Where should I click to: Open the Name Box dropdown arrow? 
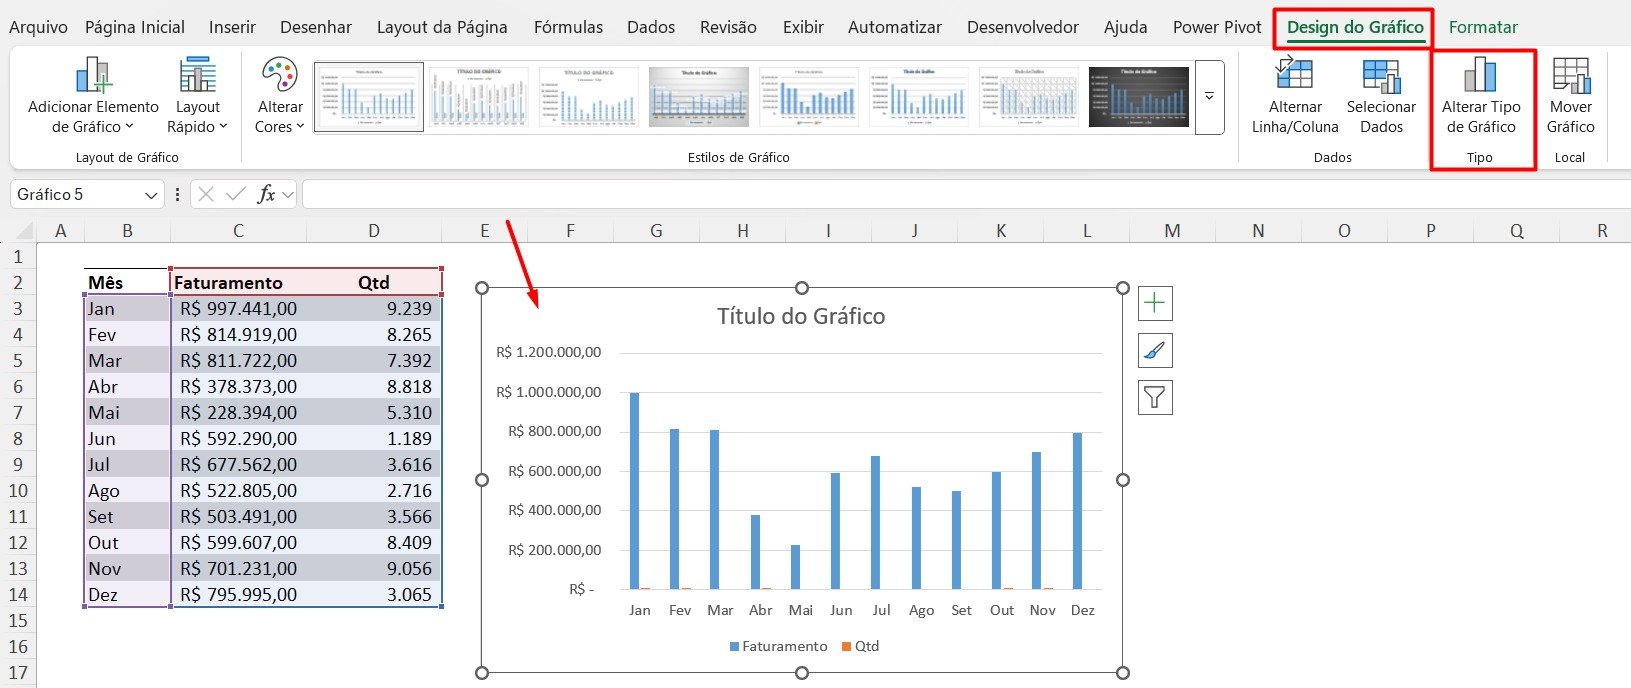coord(151,195)
